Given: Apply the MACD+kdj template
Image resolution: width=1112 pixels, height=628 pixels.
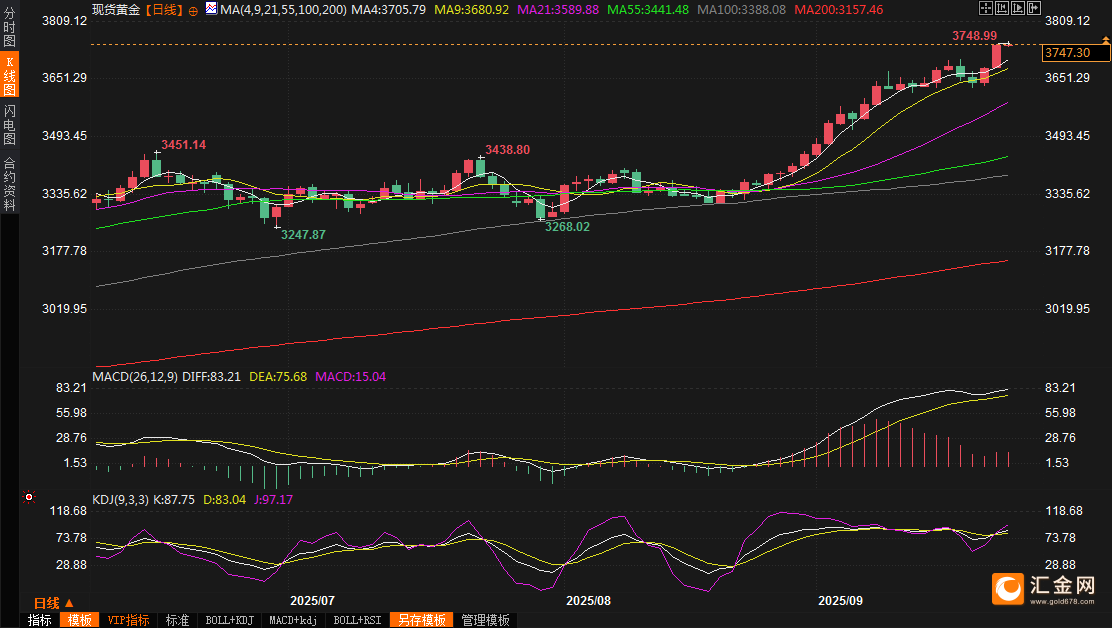Looking at the screenshot, I should [292, 620].
